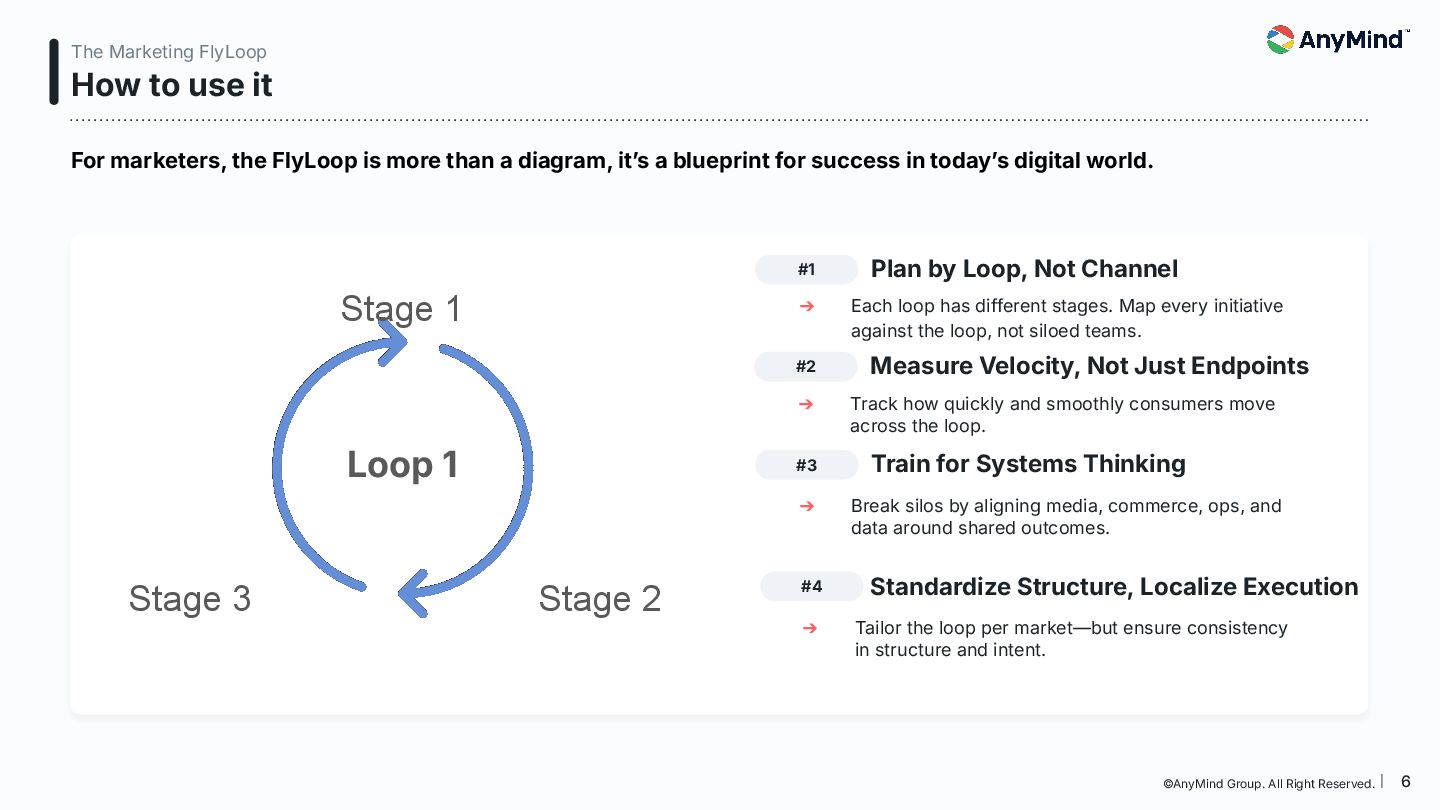Viewport: 1440px width, 810px height.
Task: Click the 'Standardize Structure, Localize Execution' heading
Action: [1114, 587]
